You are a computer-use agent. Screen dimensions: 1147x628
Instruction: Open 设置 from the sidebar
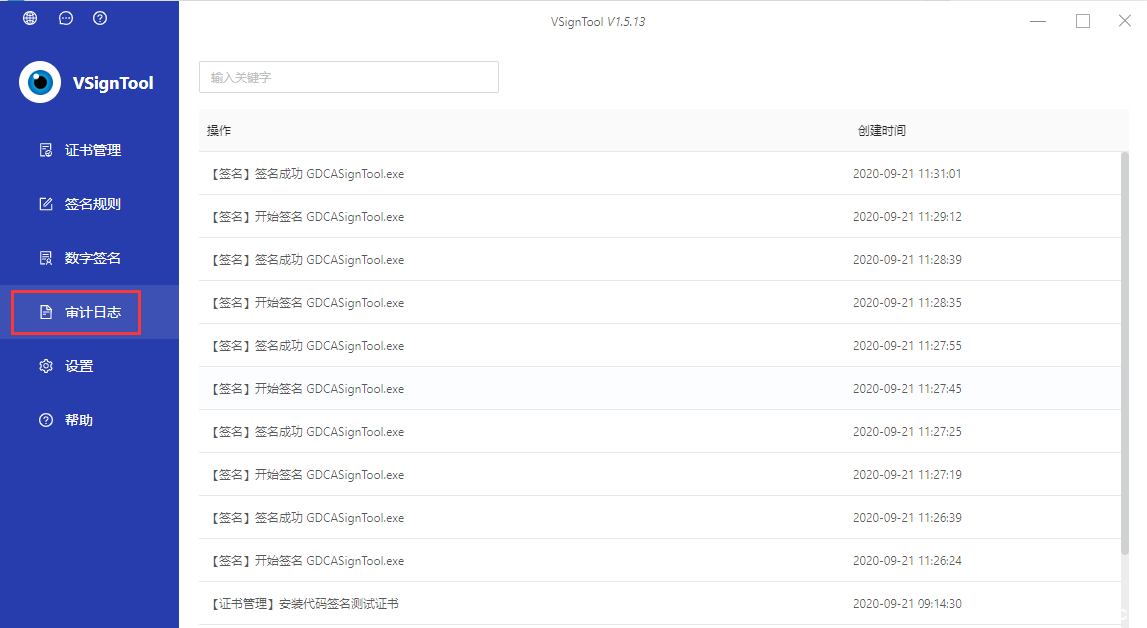click(89, 366)
